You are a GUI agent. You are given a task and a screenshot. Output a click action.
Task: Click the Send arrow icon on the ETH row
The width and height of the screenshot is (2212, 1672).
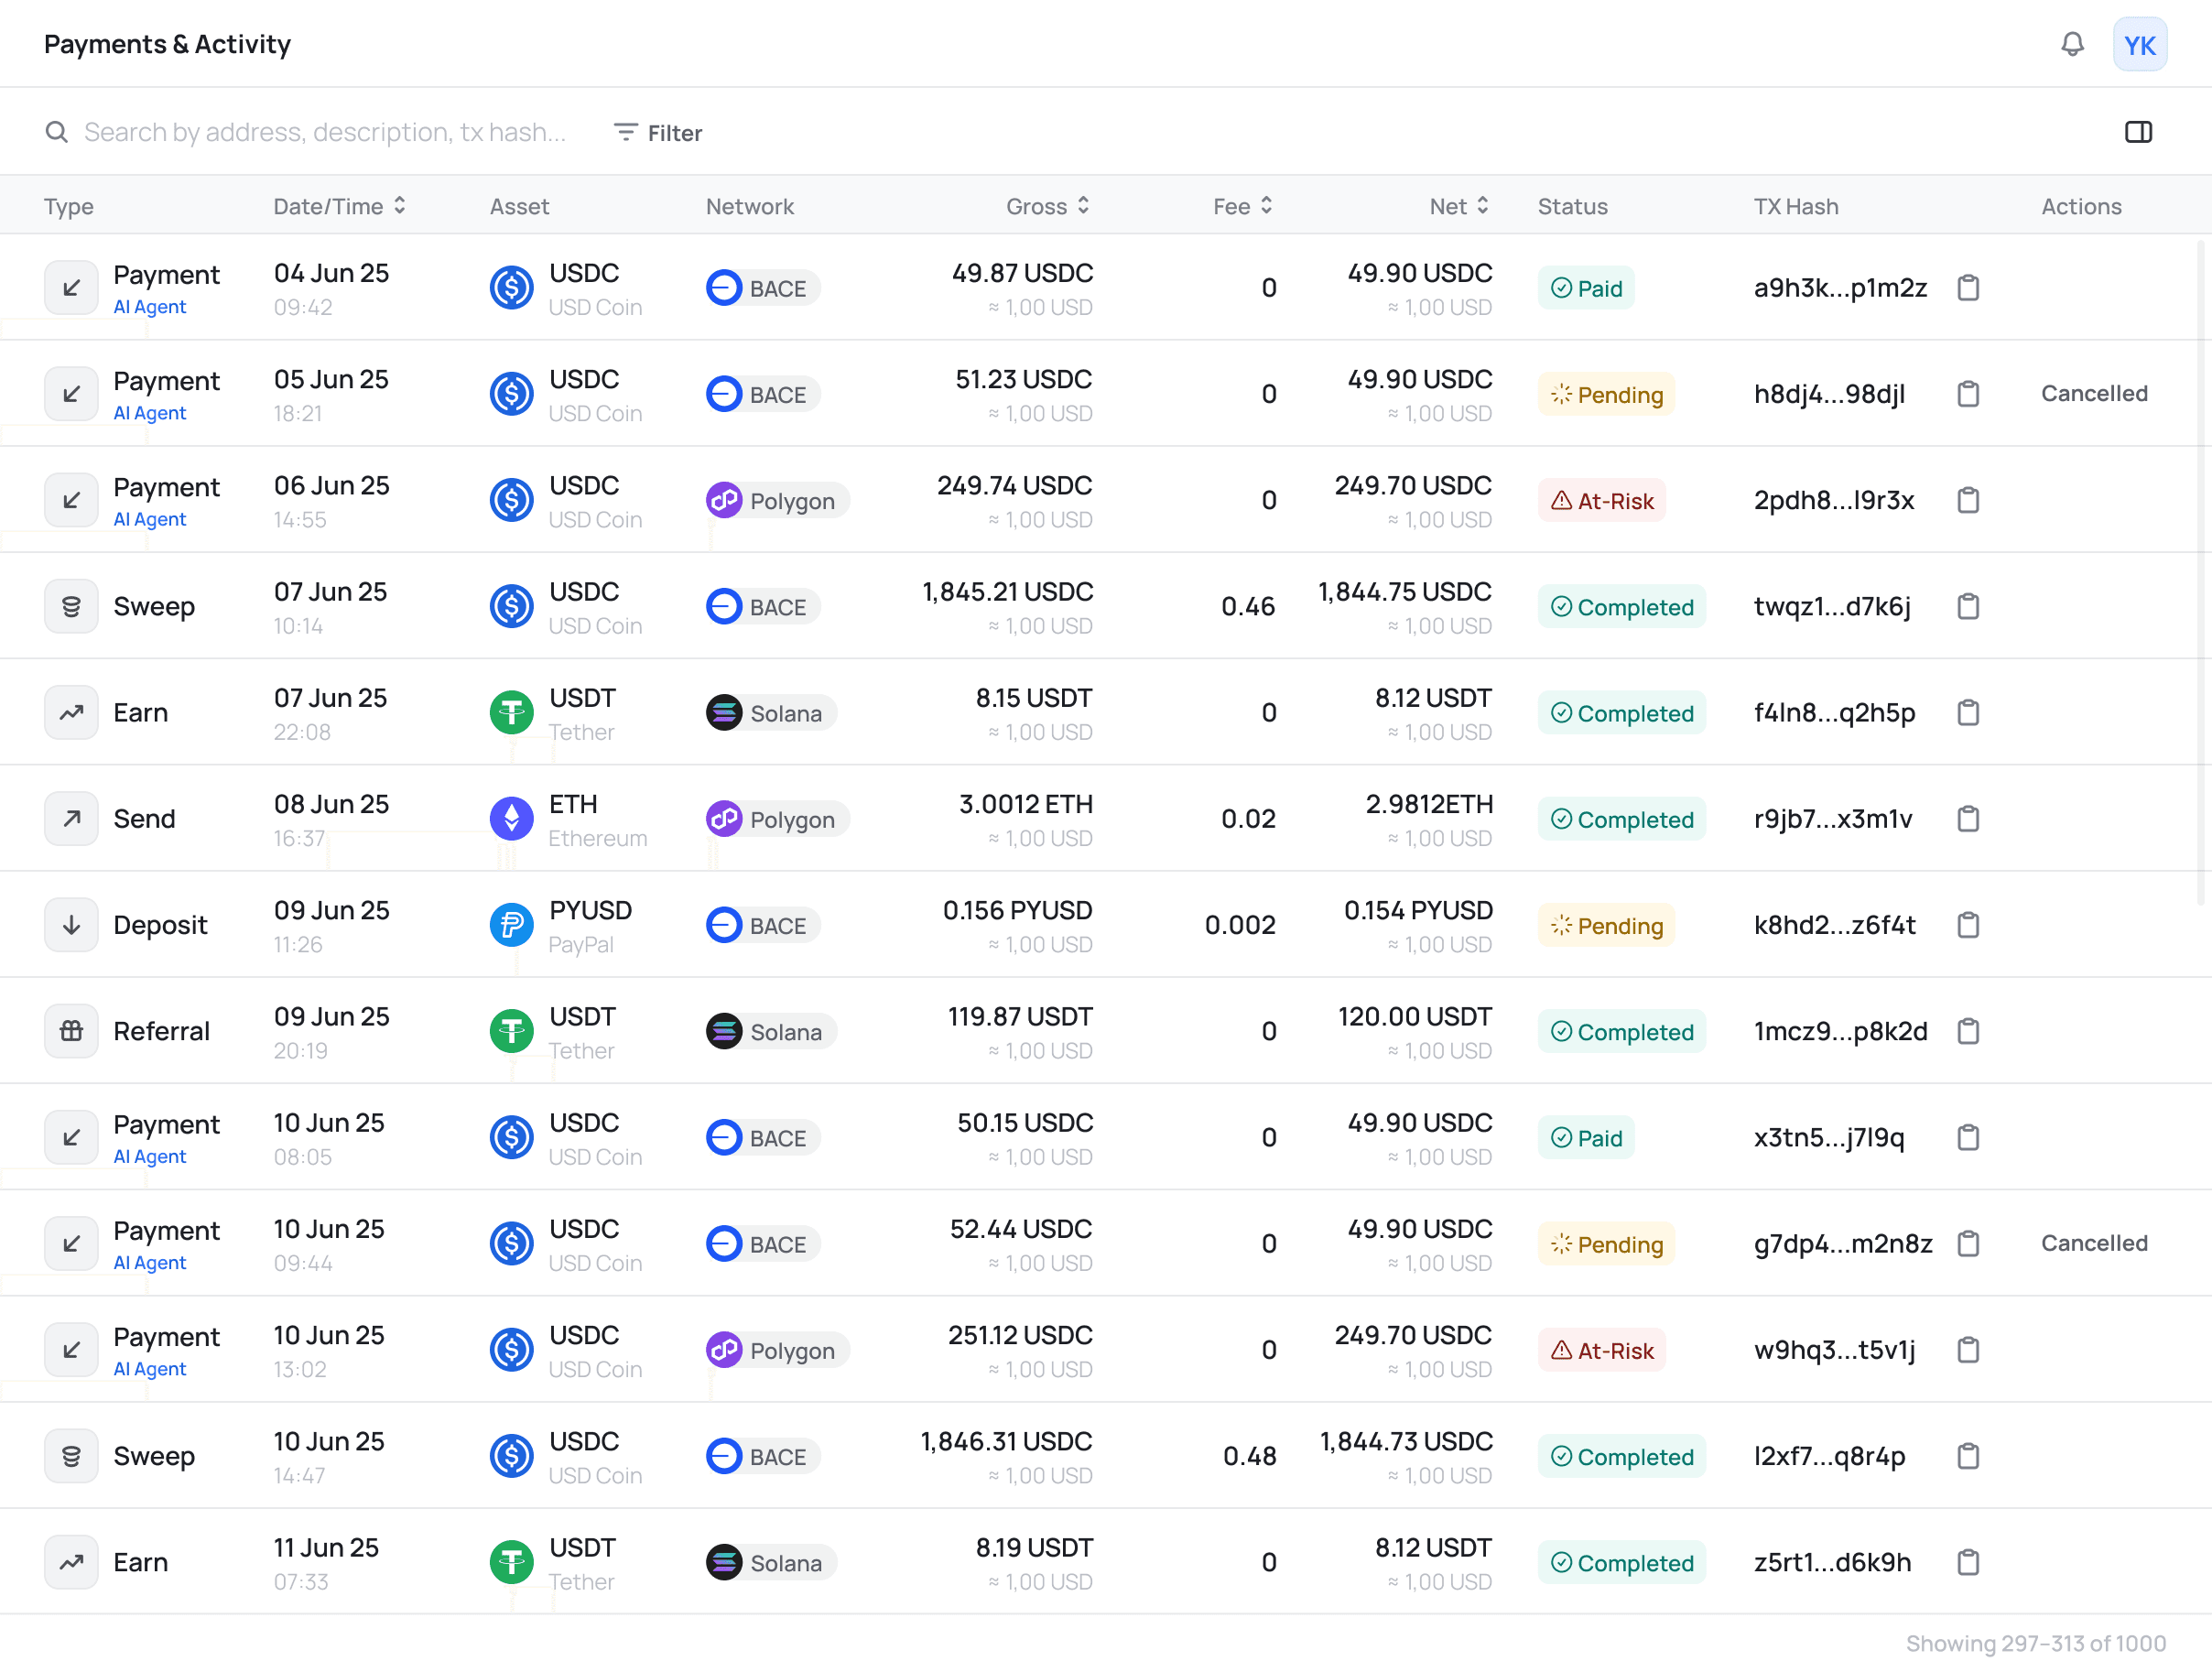[x=71, y=818]
